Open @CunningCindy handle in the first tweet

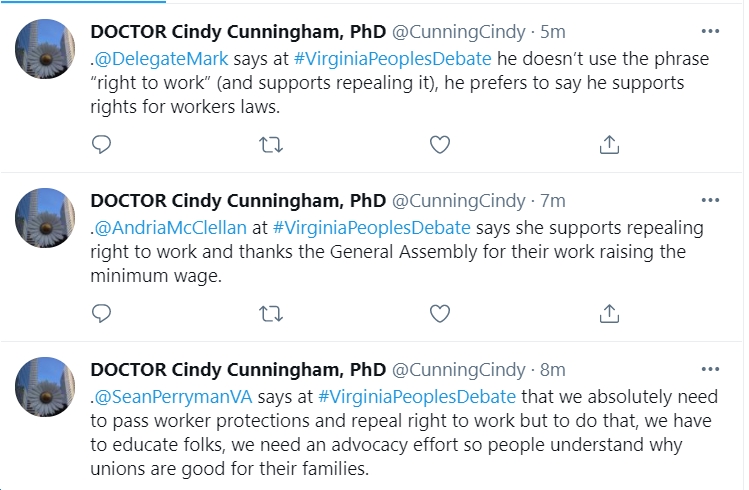click(459, 32)
